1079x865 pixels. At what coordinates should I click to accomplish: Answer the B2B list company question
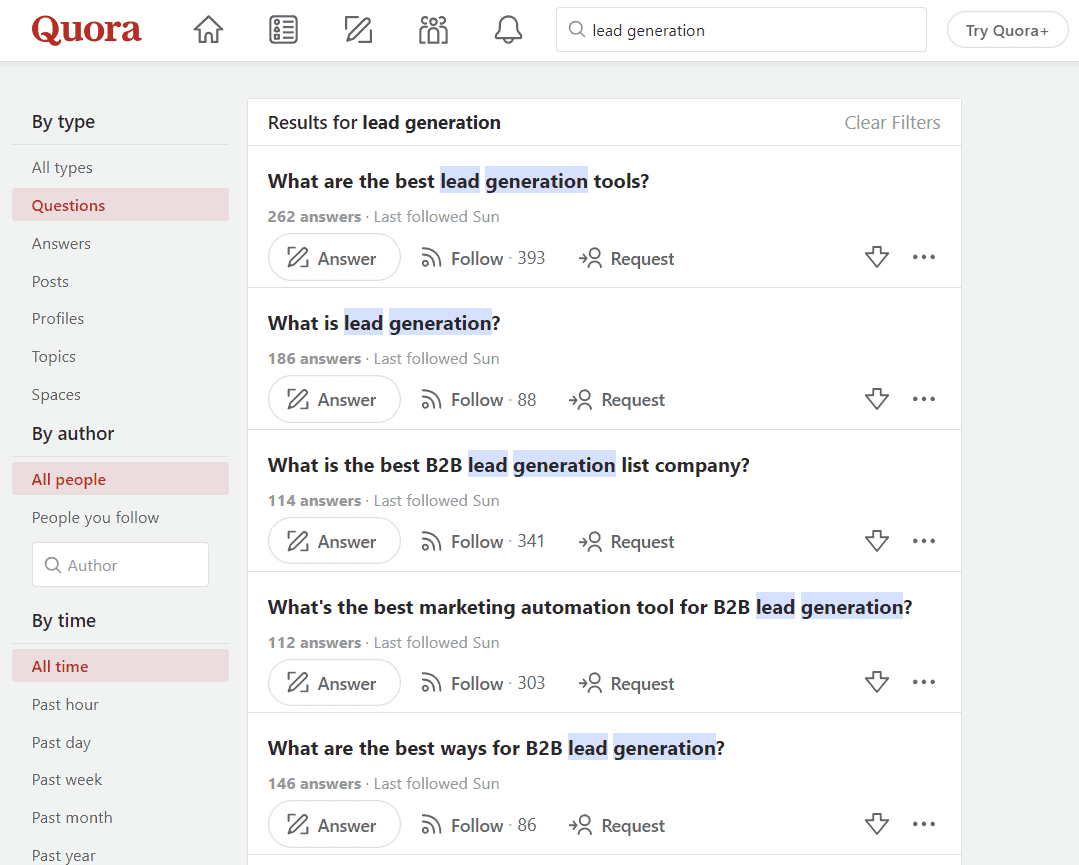[x=334, y=541]
